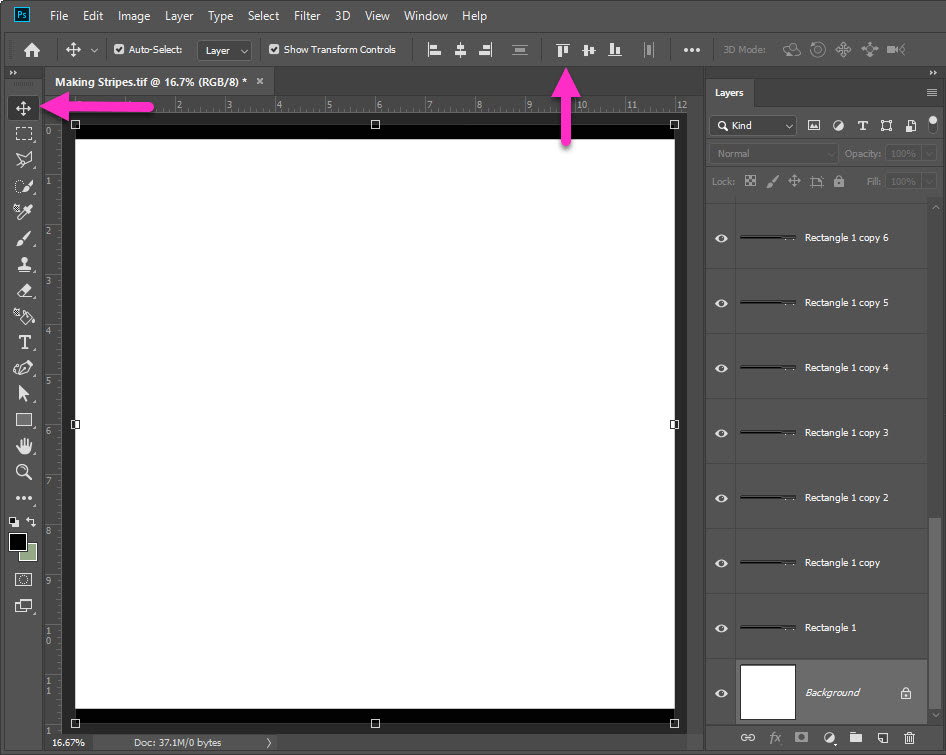Click Add layer mask icon
This screenshot has width=946, height=755.
[801, 737]
